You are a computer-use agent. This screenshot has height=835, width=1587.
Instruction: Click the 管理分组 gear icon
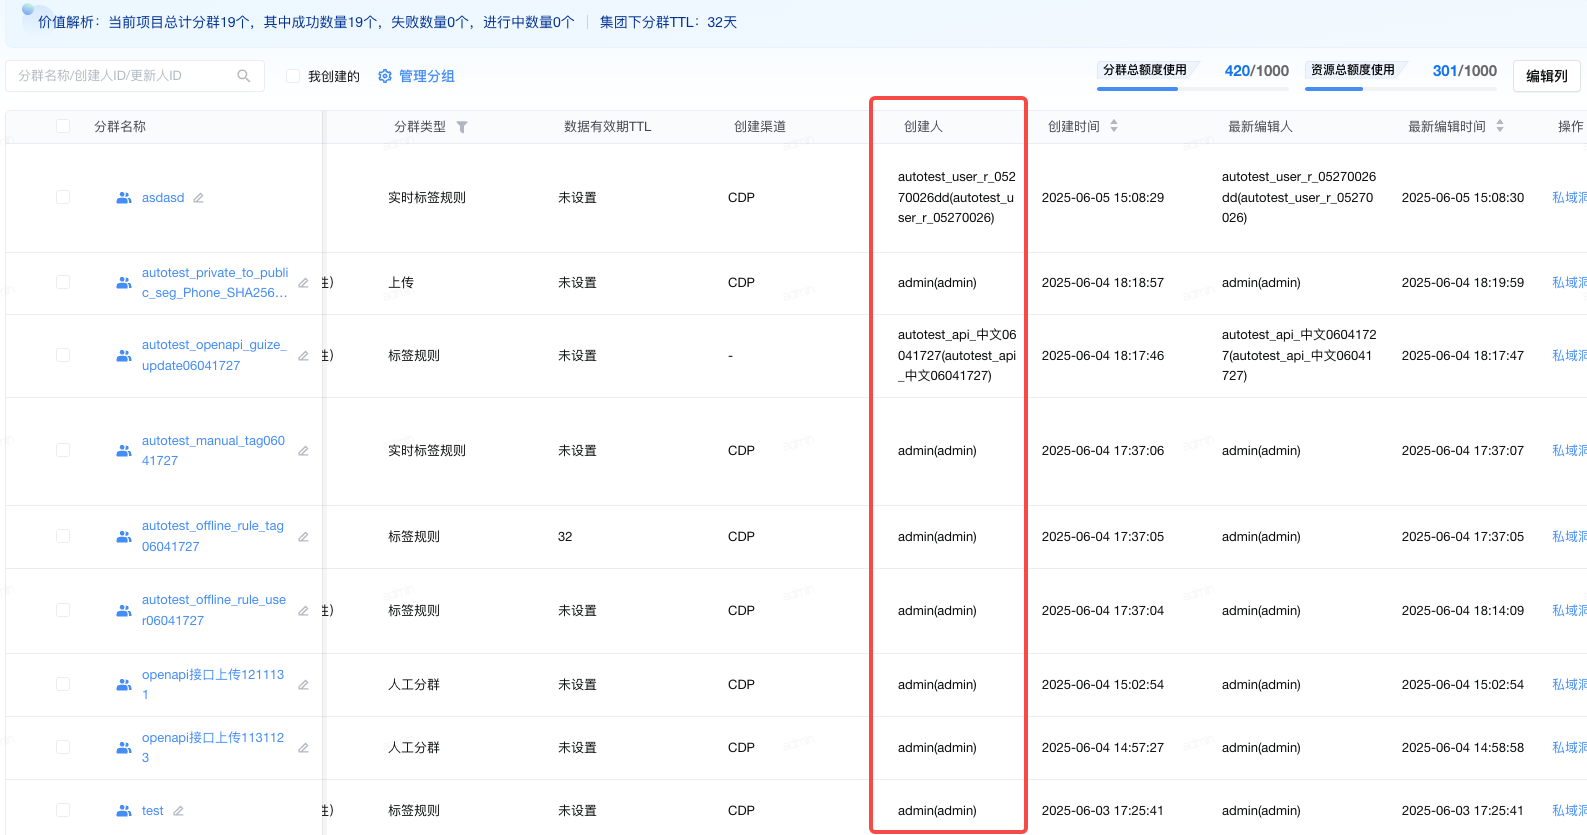385,76
